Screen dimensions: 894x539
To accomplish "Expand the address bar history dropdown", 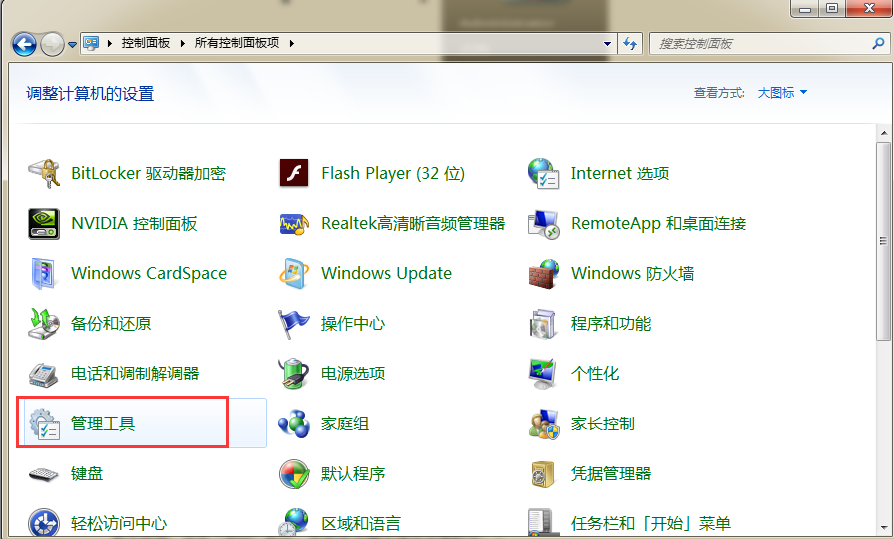I will point(607,43).
